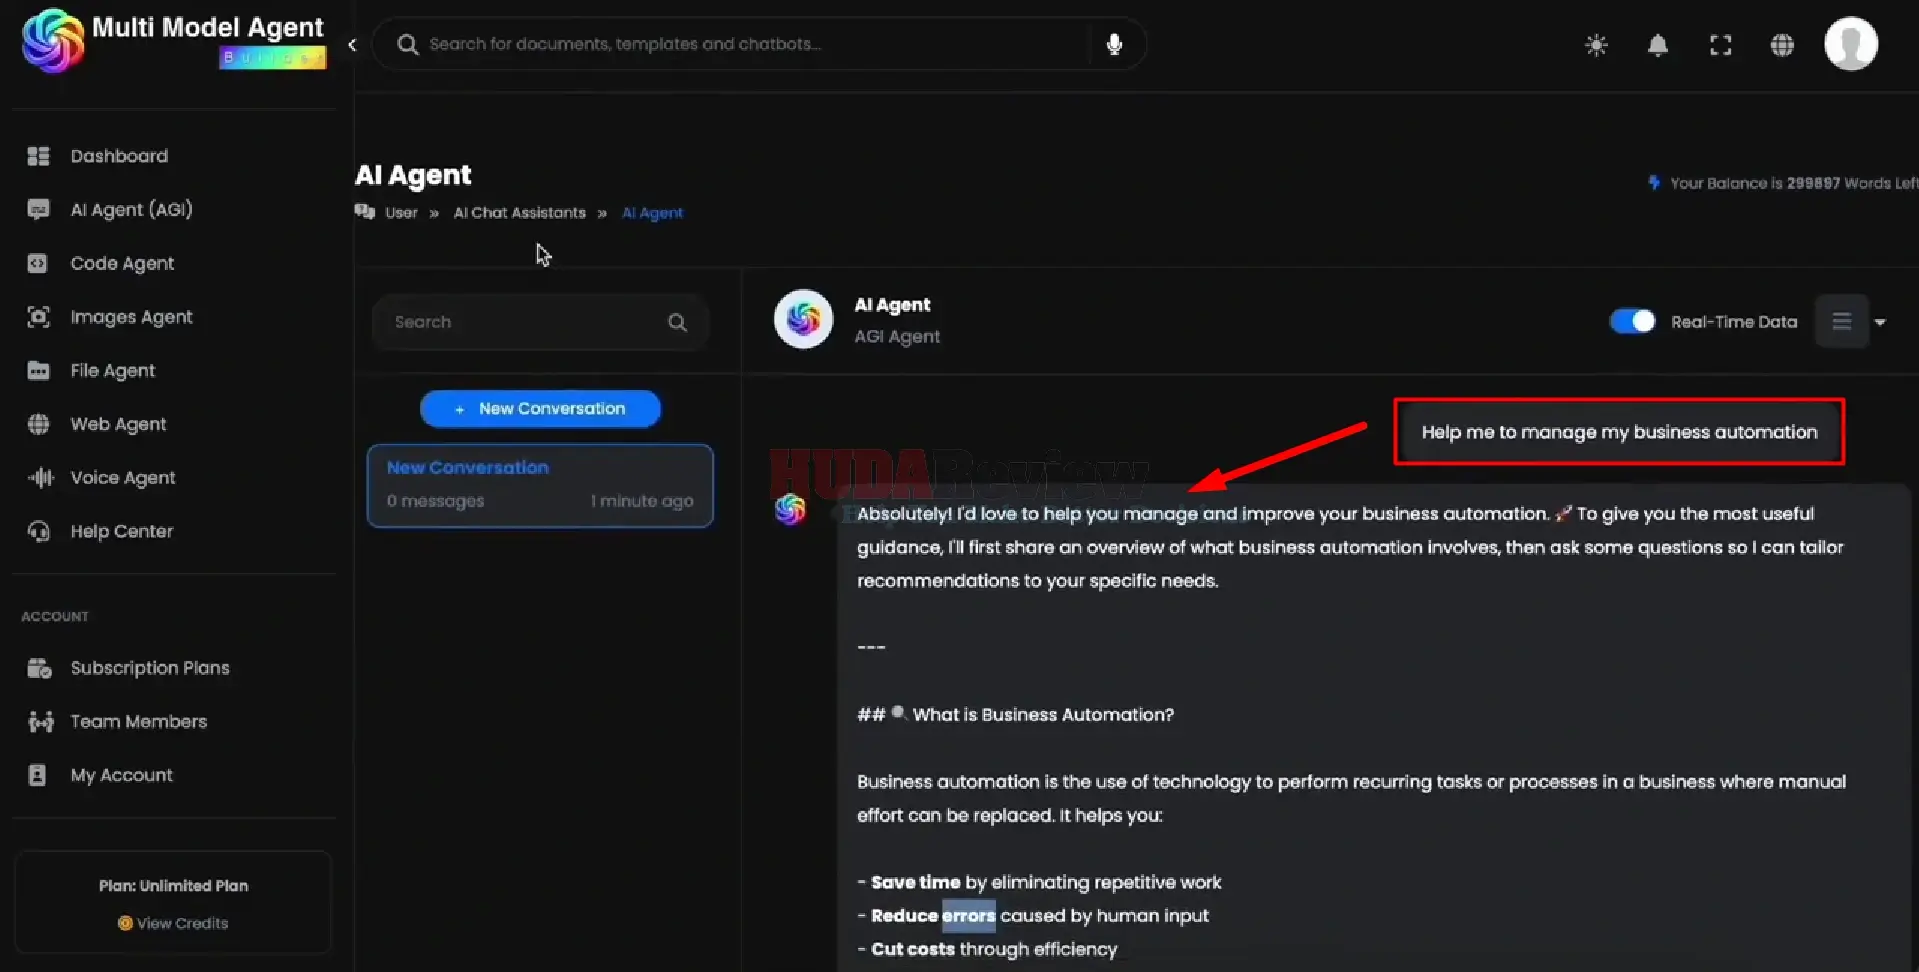Screen dimensions: 1919x972
Task: Click the breadcrumb user chat icon
Action: 365,212
